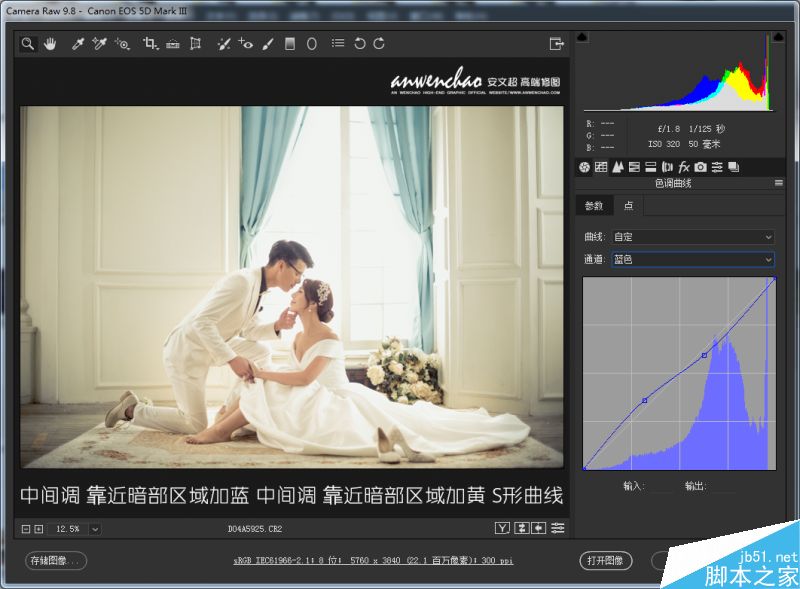This screenshot has width=800, height=589.
Task: Open the HSL / Grayscale panel tab
Action: pos(634,167)
